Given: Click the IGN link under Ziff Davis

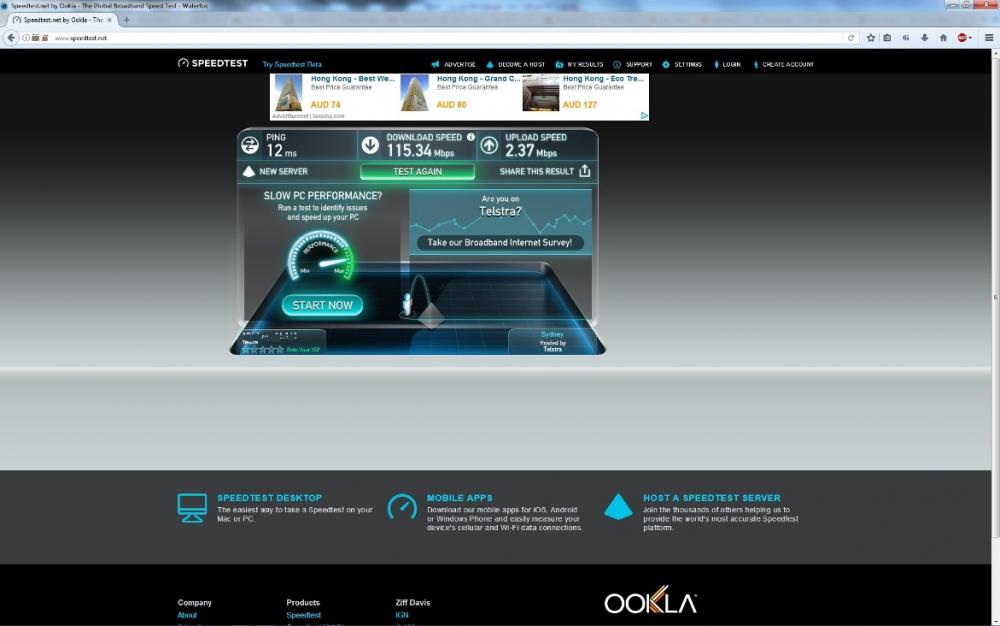Looking at the screenshot, I should pyautogui.click(x=402, y=615).
